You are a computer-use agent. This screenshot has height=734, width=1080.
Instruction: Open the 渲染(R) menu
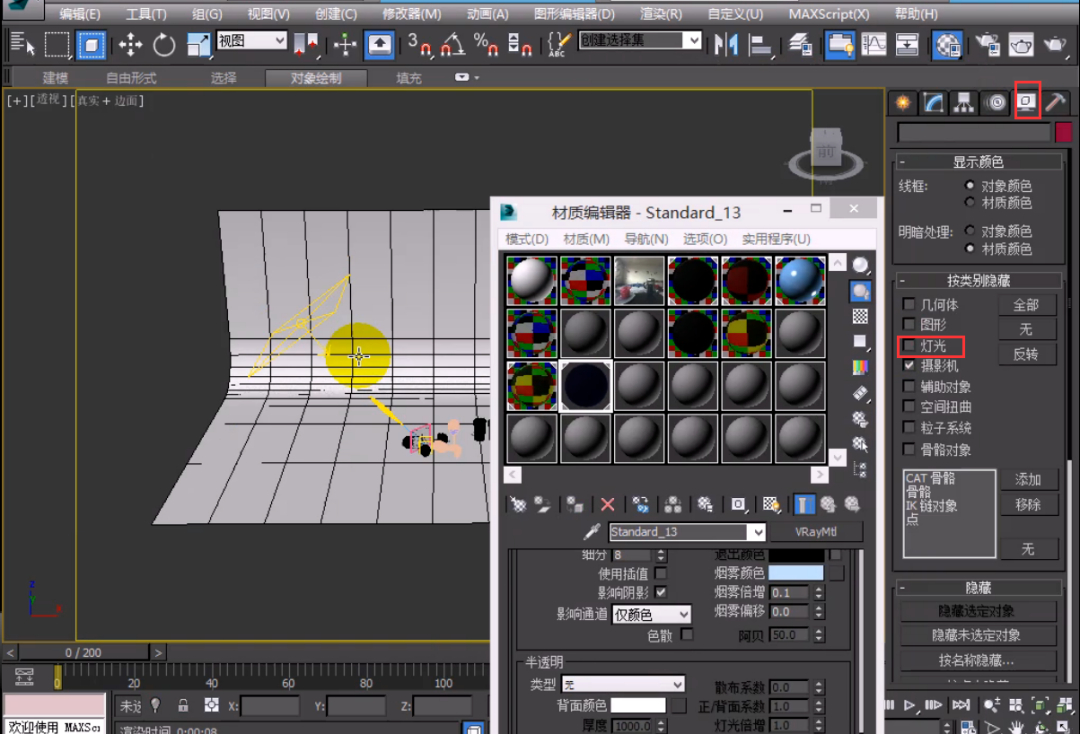660,14
